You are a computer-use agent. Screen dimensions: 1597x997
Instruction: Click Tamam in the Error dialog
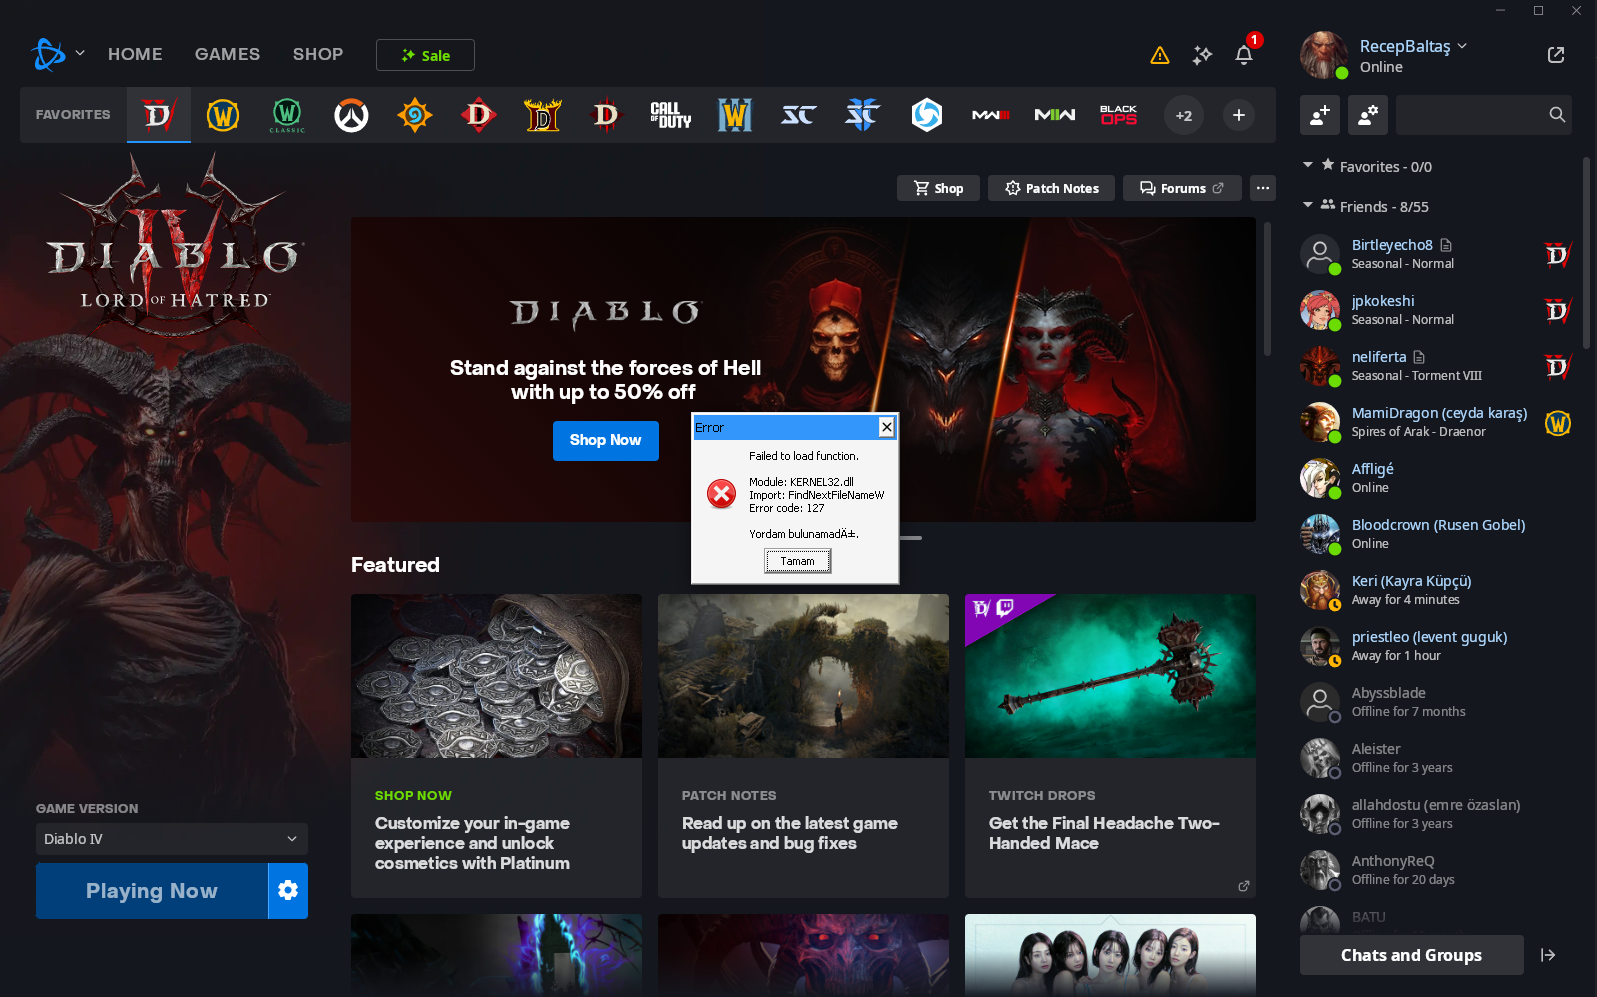pos(798,561)
